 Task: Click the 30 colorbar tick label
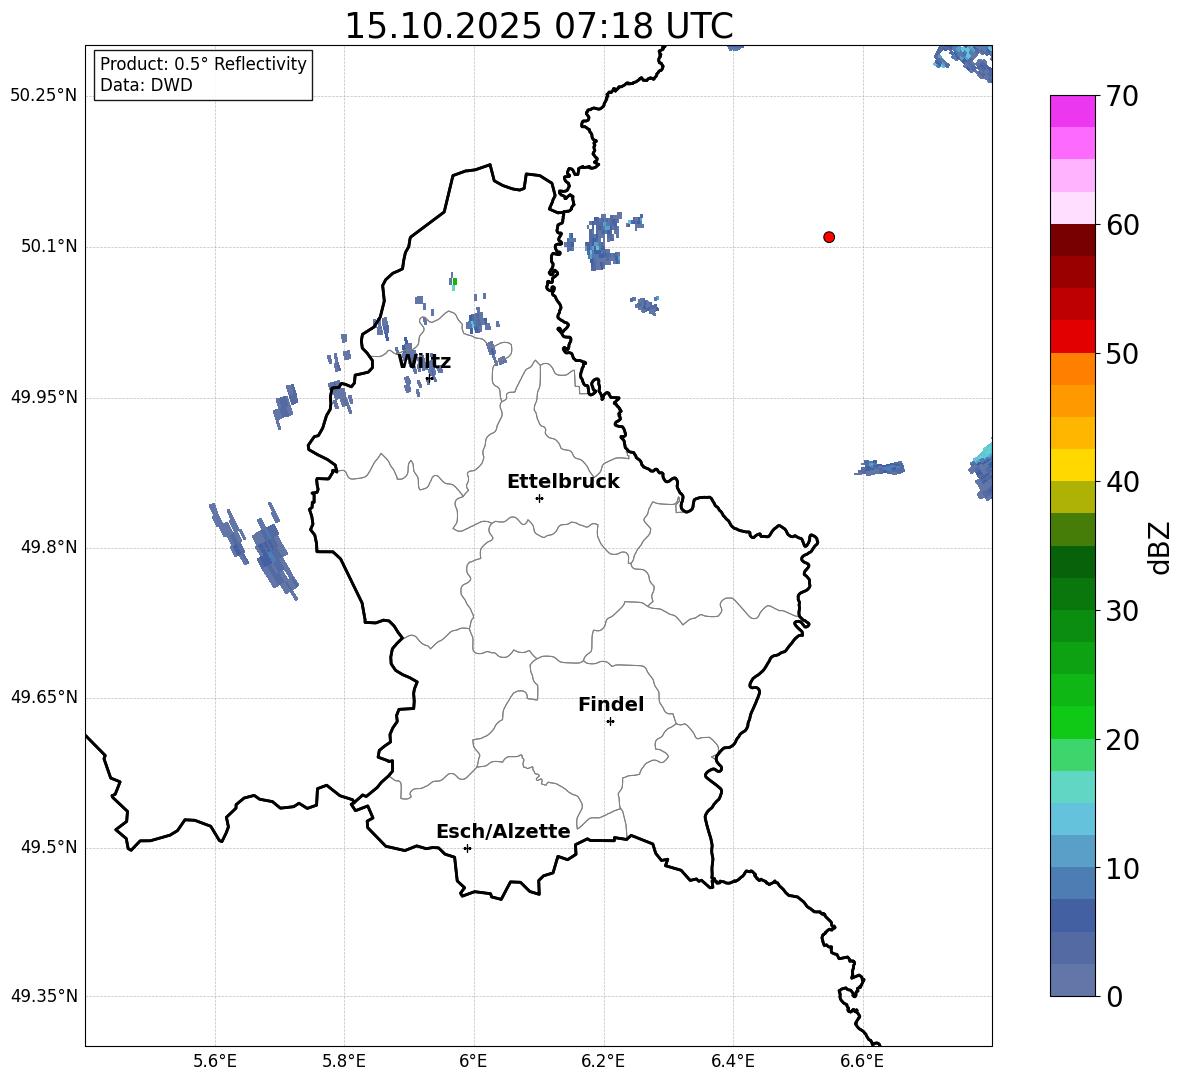pyautogui.click(x=1122, y=611)
